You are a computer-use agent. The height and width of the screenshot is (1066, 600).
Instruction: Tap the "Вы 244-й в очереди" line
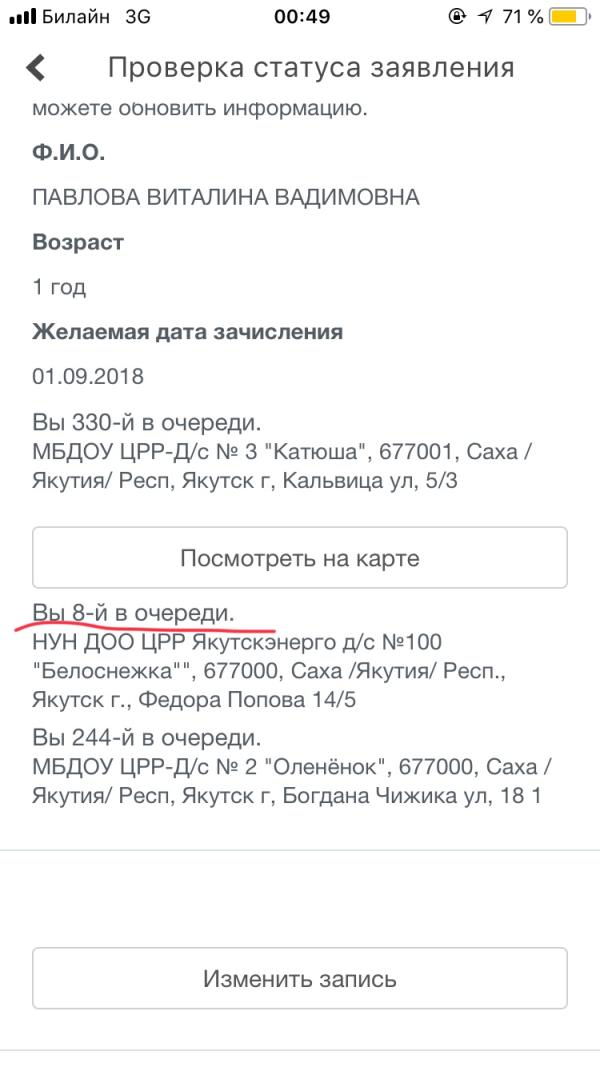[147, 739]
